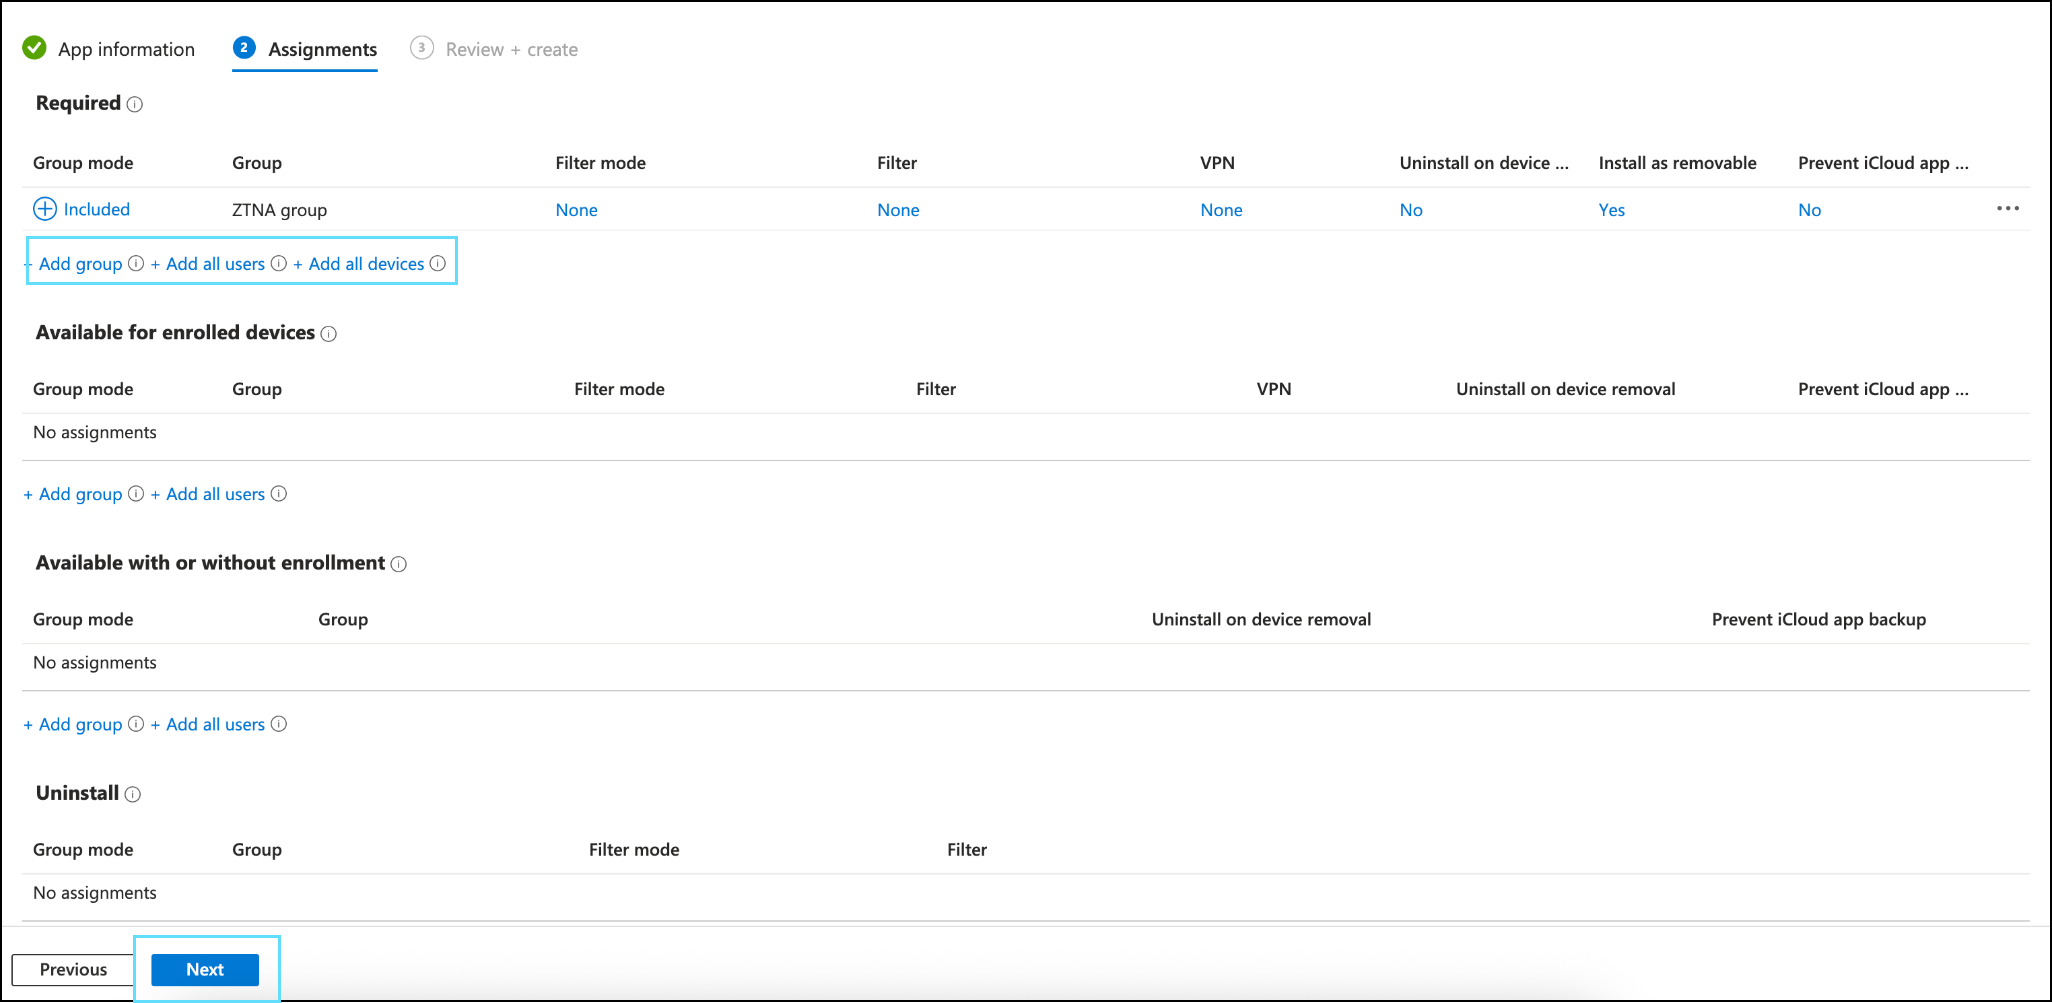Click the circled plus Included icon

(45, 209)
